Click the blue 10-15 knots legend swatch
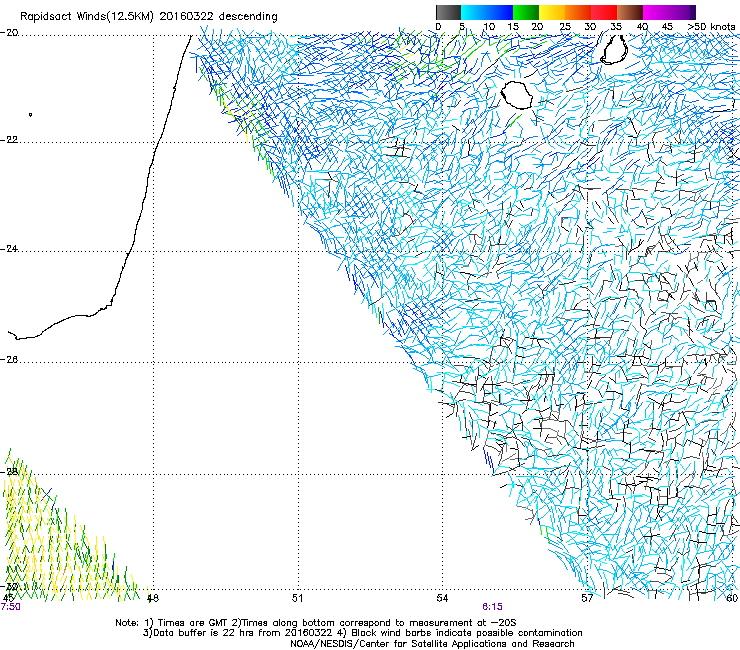The width and height of the screenshot is (740, 650). point(500,12)
